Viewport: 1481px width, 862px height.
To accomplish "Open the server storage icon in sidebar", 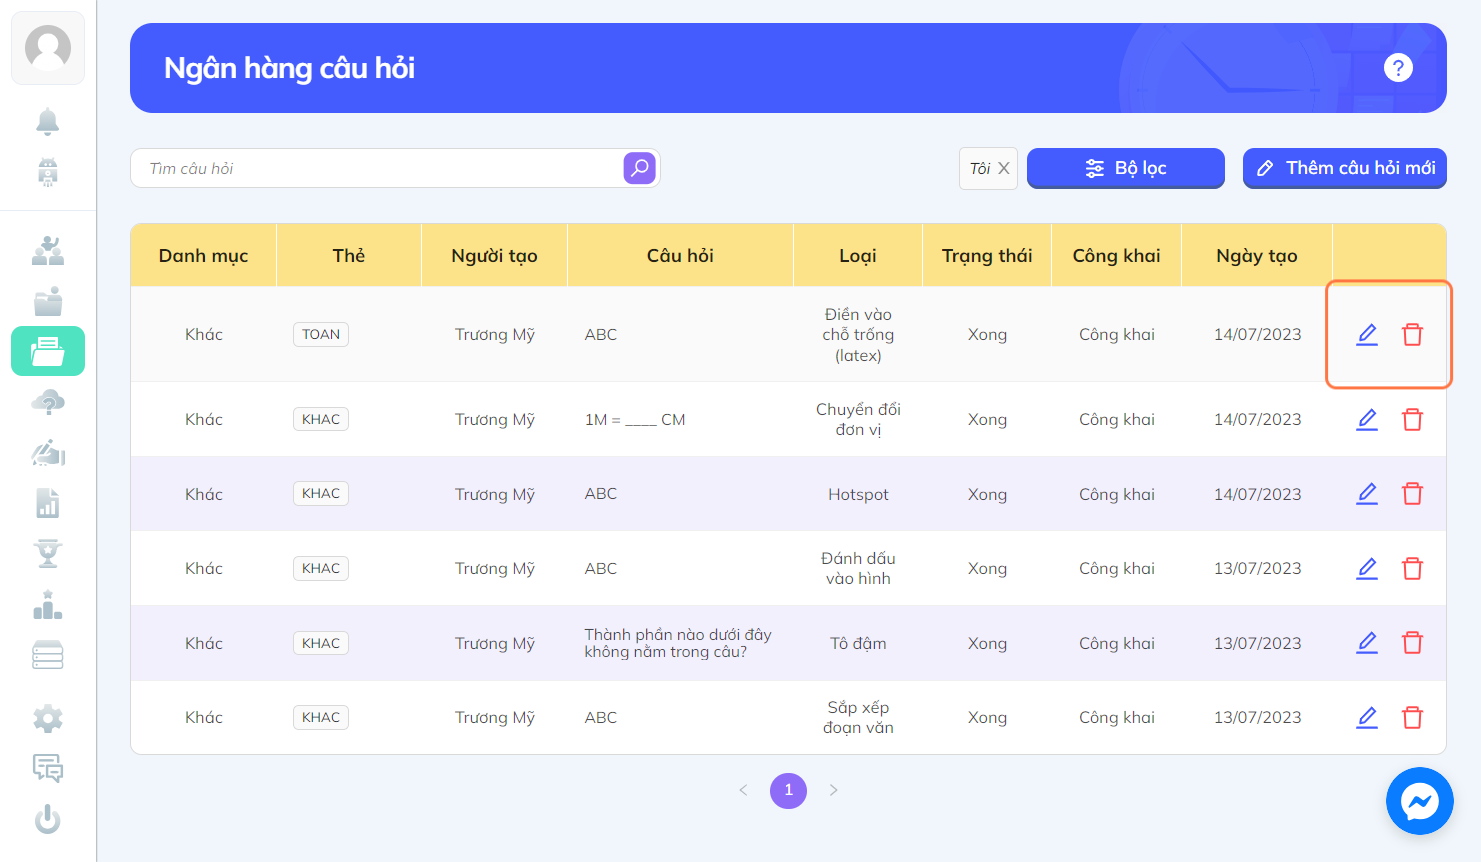I will tap(48, 655).
